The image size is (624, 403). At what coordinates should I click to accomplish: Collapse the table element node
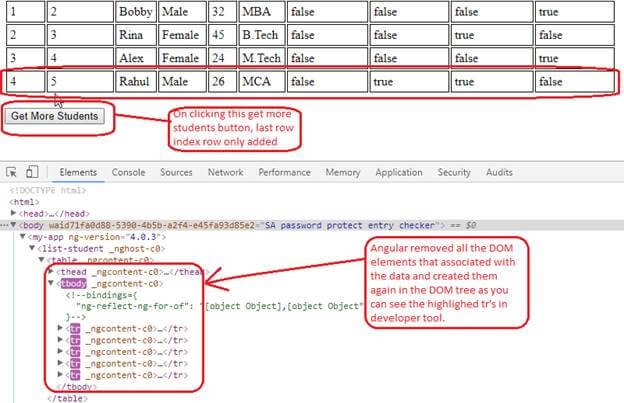coord(41,260)
